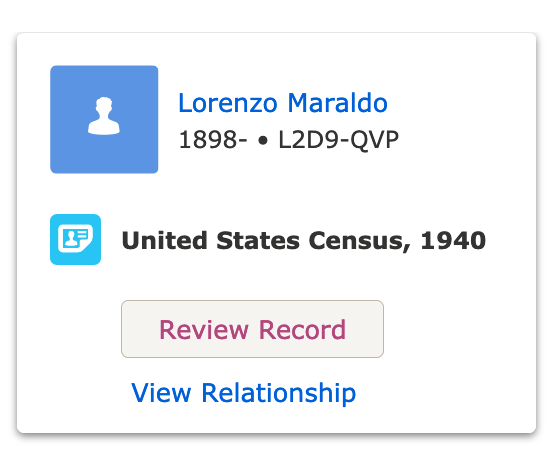Click the male avatar placeholder thumbnail
This screenshot has height=452, width=552.
pyautogui.click(x=104, y=119)
